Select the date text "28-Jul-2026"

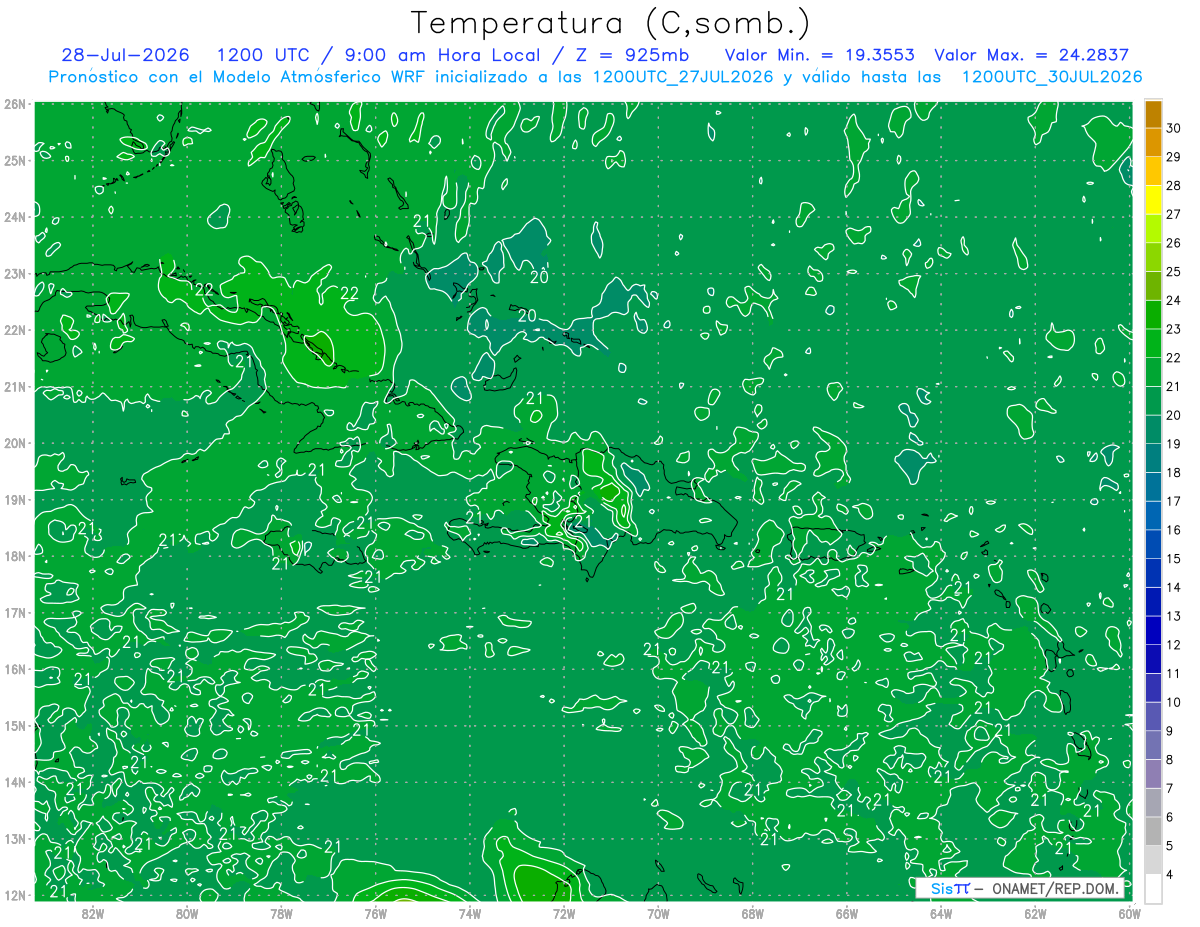point(127,55)
